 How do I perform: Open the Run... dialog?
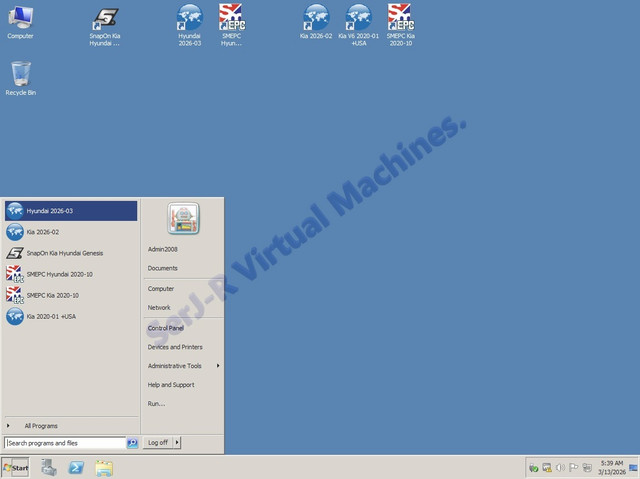tap(156, 404)
